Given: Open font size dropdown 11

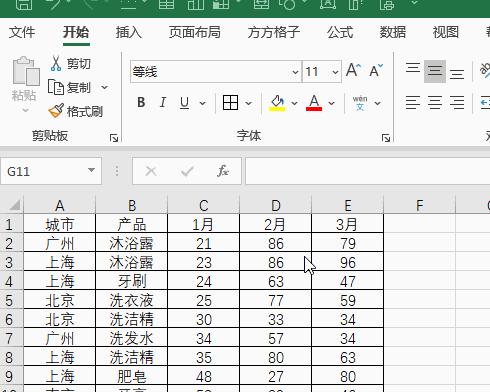Looking at the screenshot, I should (x=335, y=72).
